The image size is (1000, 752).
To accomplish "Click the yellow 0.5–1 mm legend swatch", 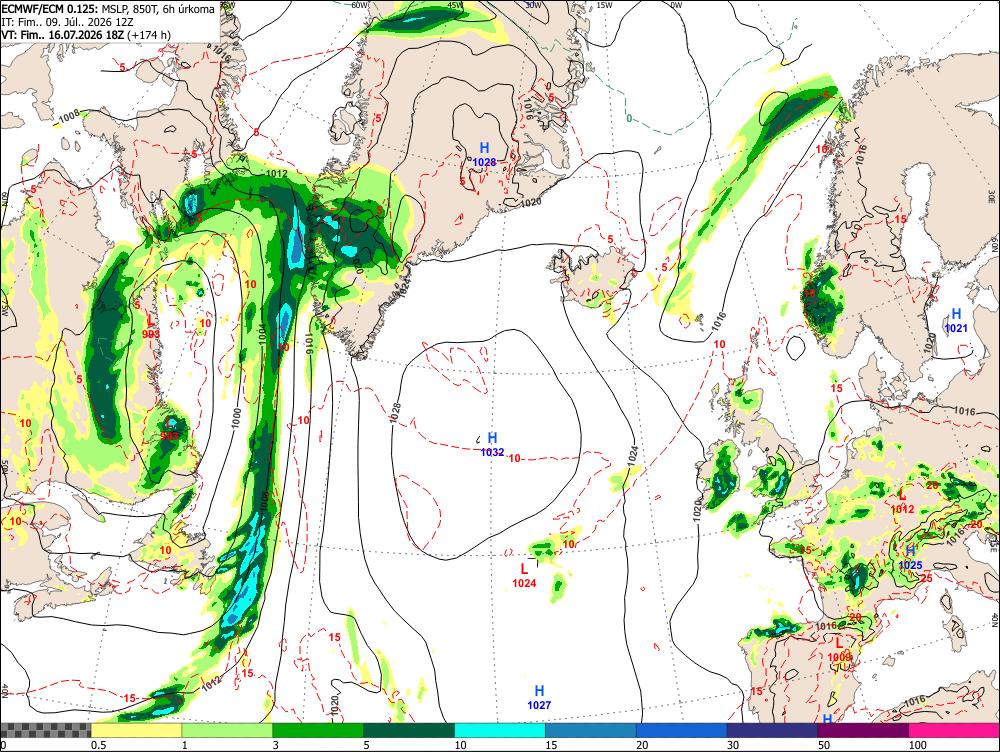I will (136, 730).
